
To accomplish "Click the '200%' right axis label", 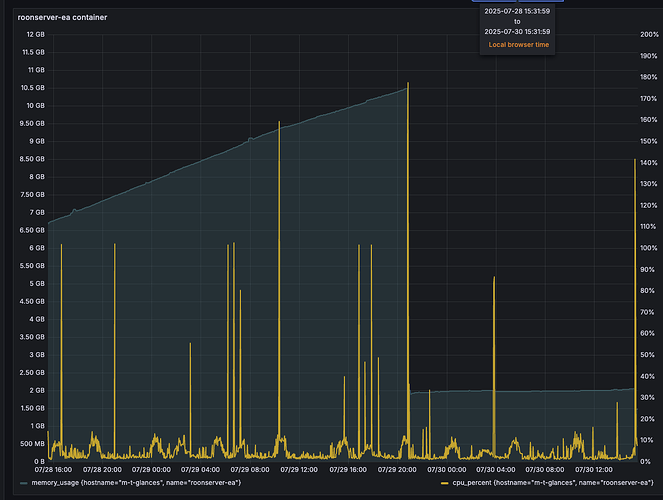I will (649, 34).
